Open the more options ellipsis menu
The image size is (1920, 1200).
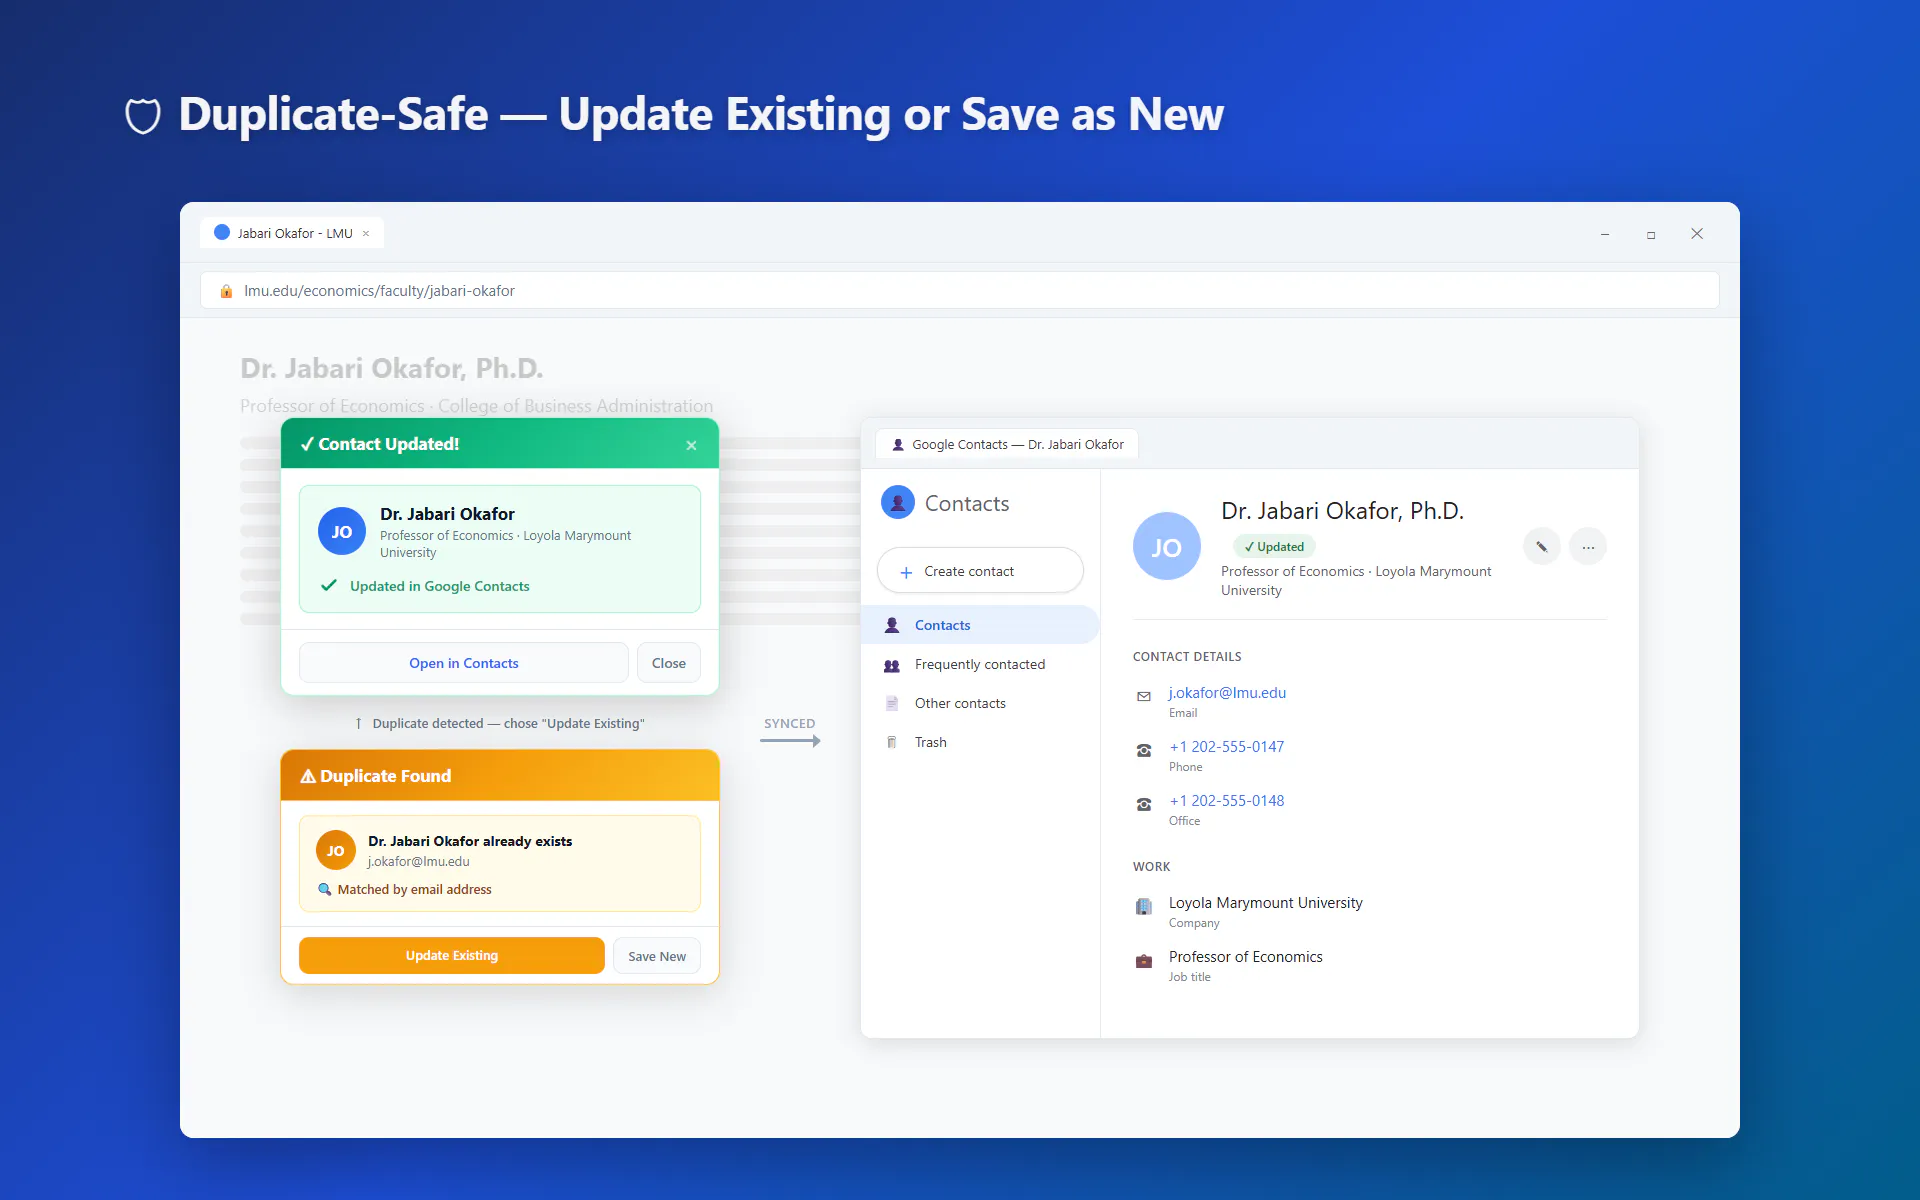click(1588, 547)
